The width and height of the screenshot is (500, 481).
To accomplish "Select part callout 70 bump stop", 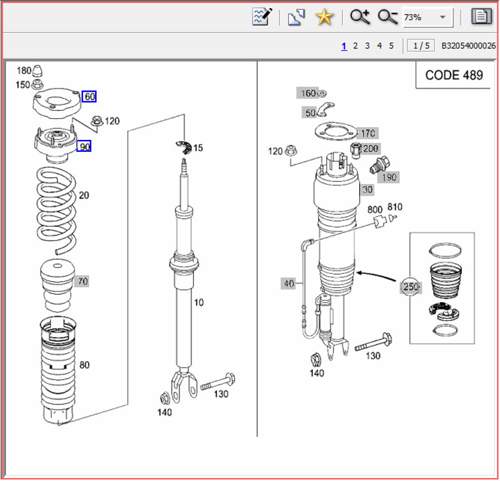I will click(x=83, y=281).
